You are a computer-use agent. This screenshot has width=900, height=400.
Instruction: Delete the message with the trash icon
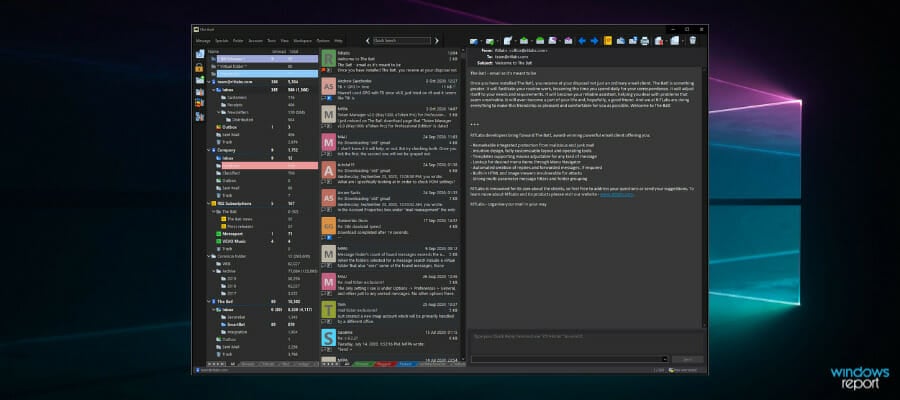tap(693, 41)
